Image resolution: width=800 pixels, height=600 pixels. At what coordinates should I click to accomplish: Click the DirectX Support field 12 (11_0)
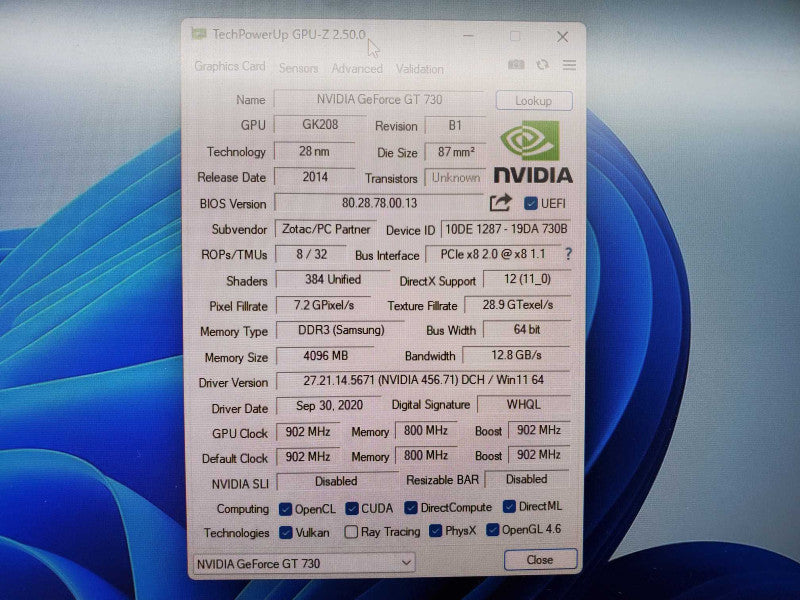pos(527,279)
